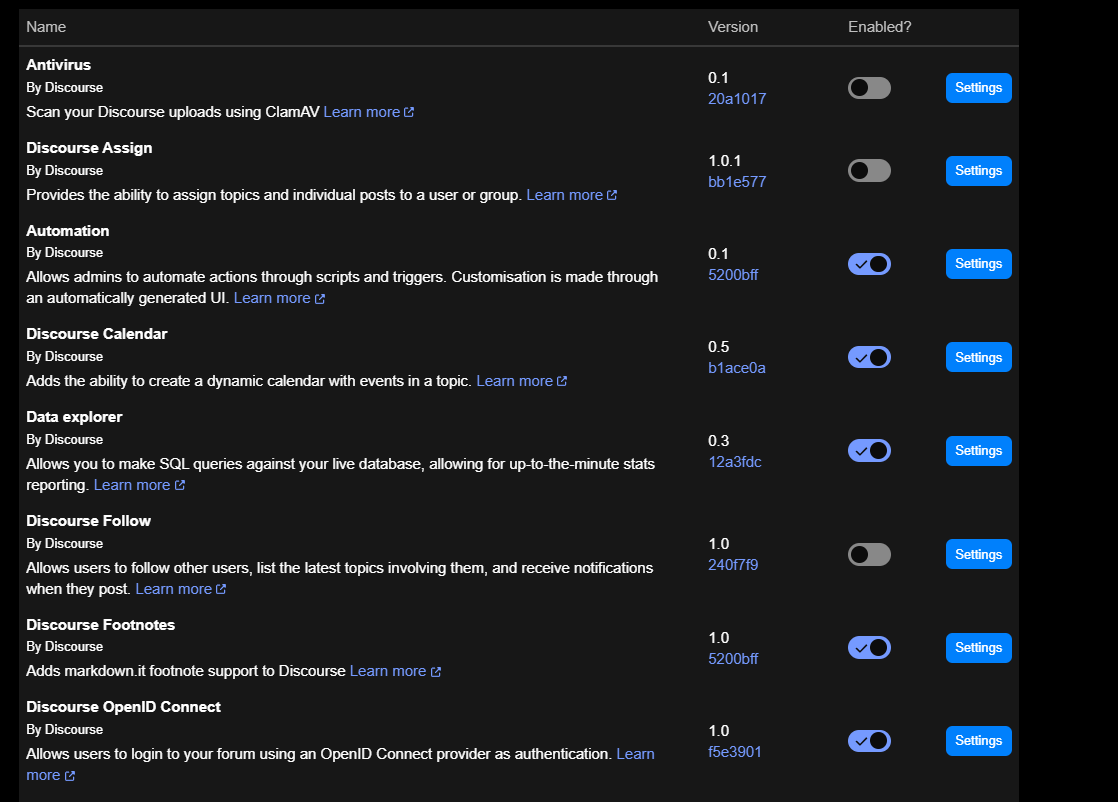Click external link icon for Antivirus Learn more
The height and width of the screenshot is (802, 1118).
coord(409,112)
